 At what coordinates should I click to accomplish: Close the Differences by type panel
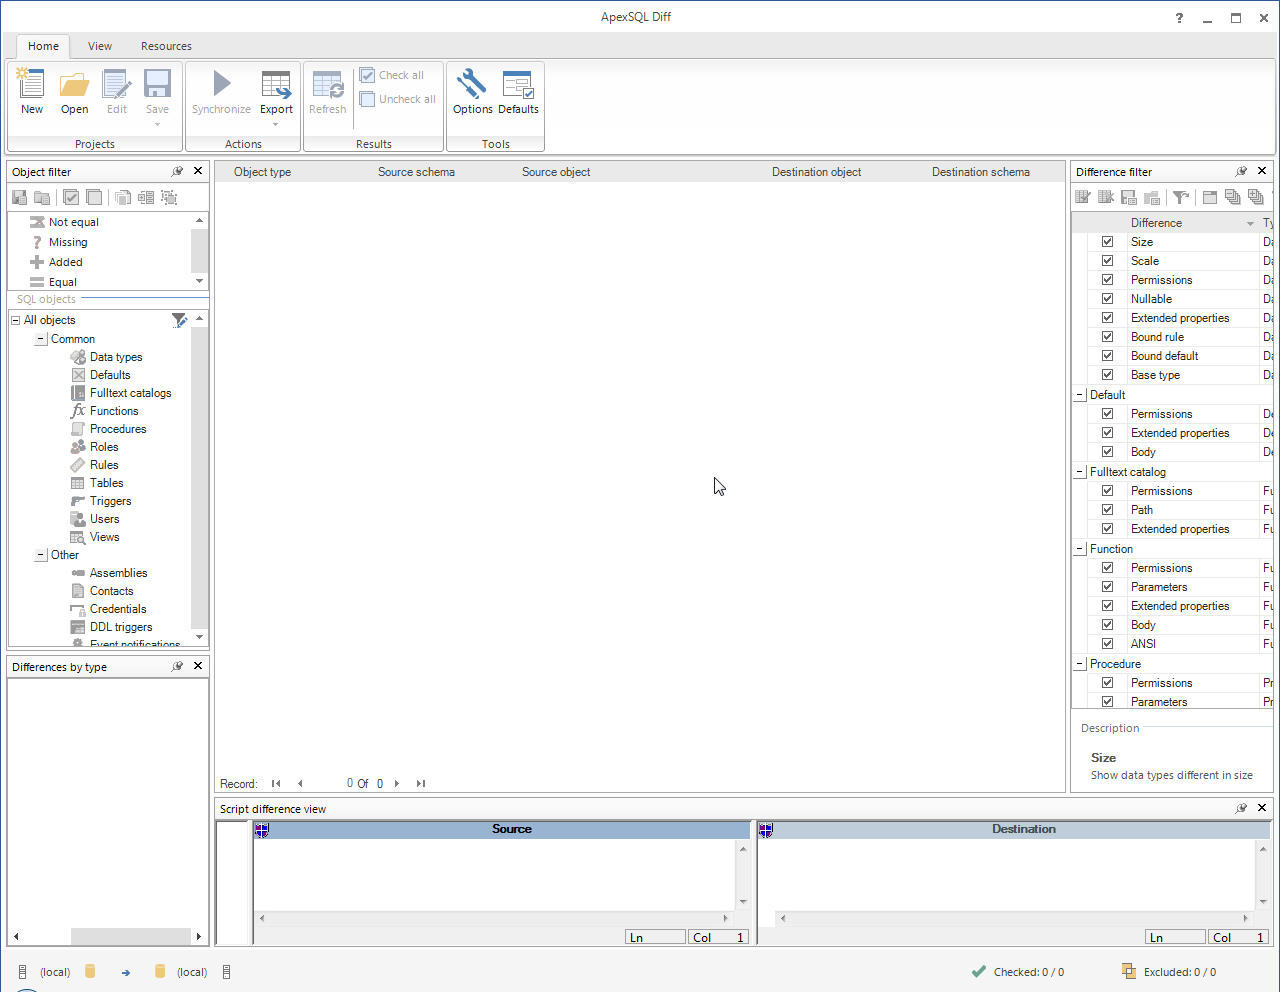tap(198, 666)
